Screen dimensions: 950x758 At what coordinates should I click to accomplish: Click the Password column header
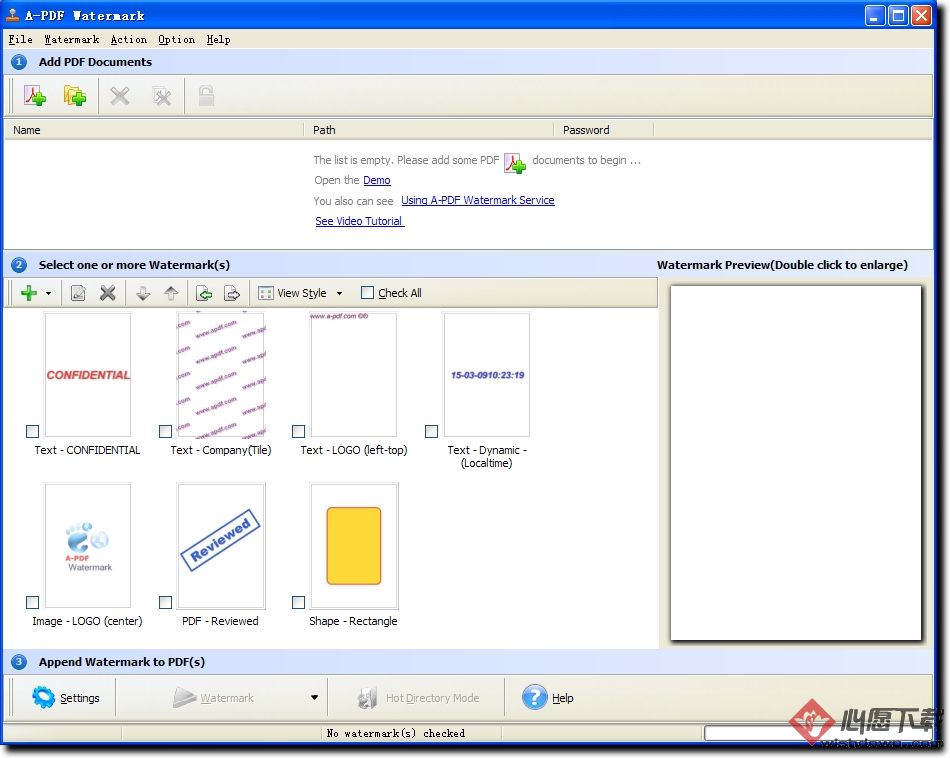click(x=603, y=130)
